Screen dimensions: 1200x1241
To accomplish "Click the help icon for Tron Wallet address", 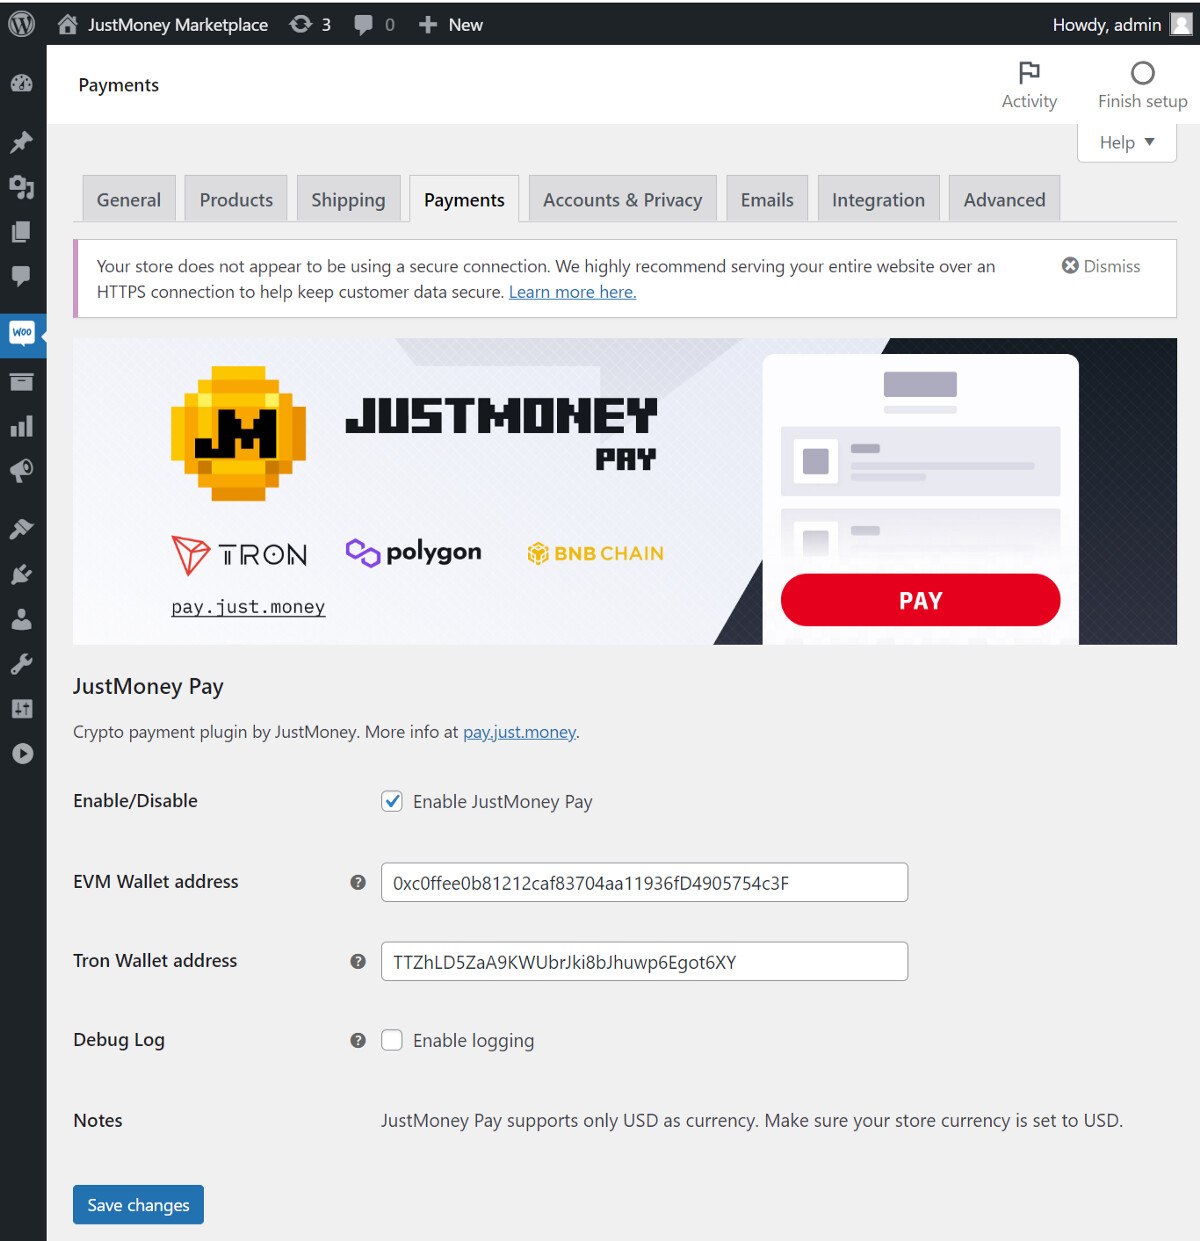I will coord(358,961).
